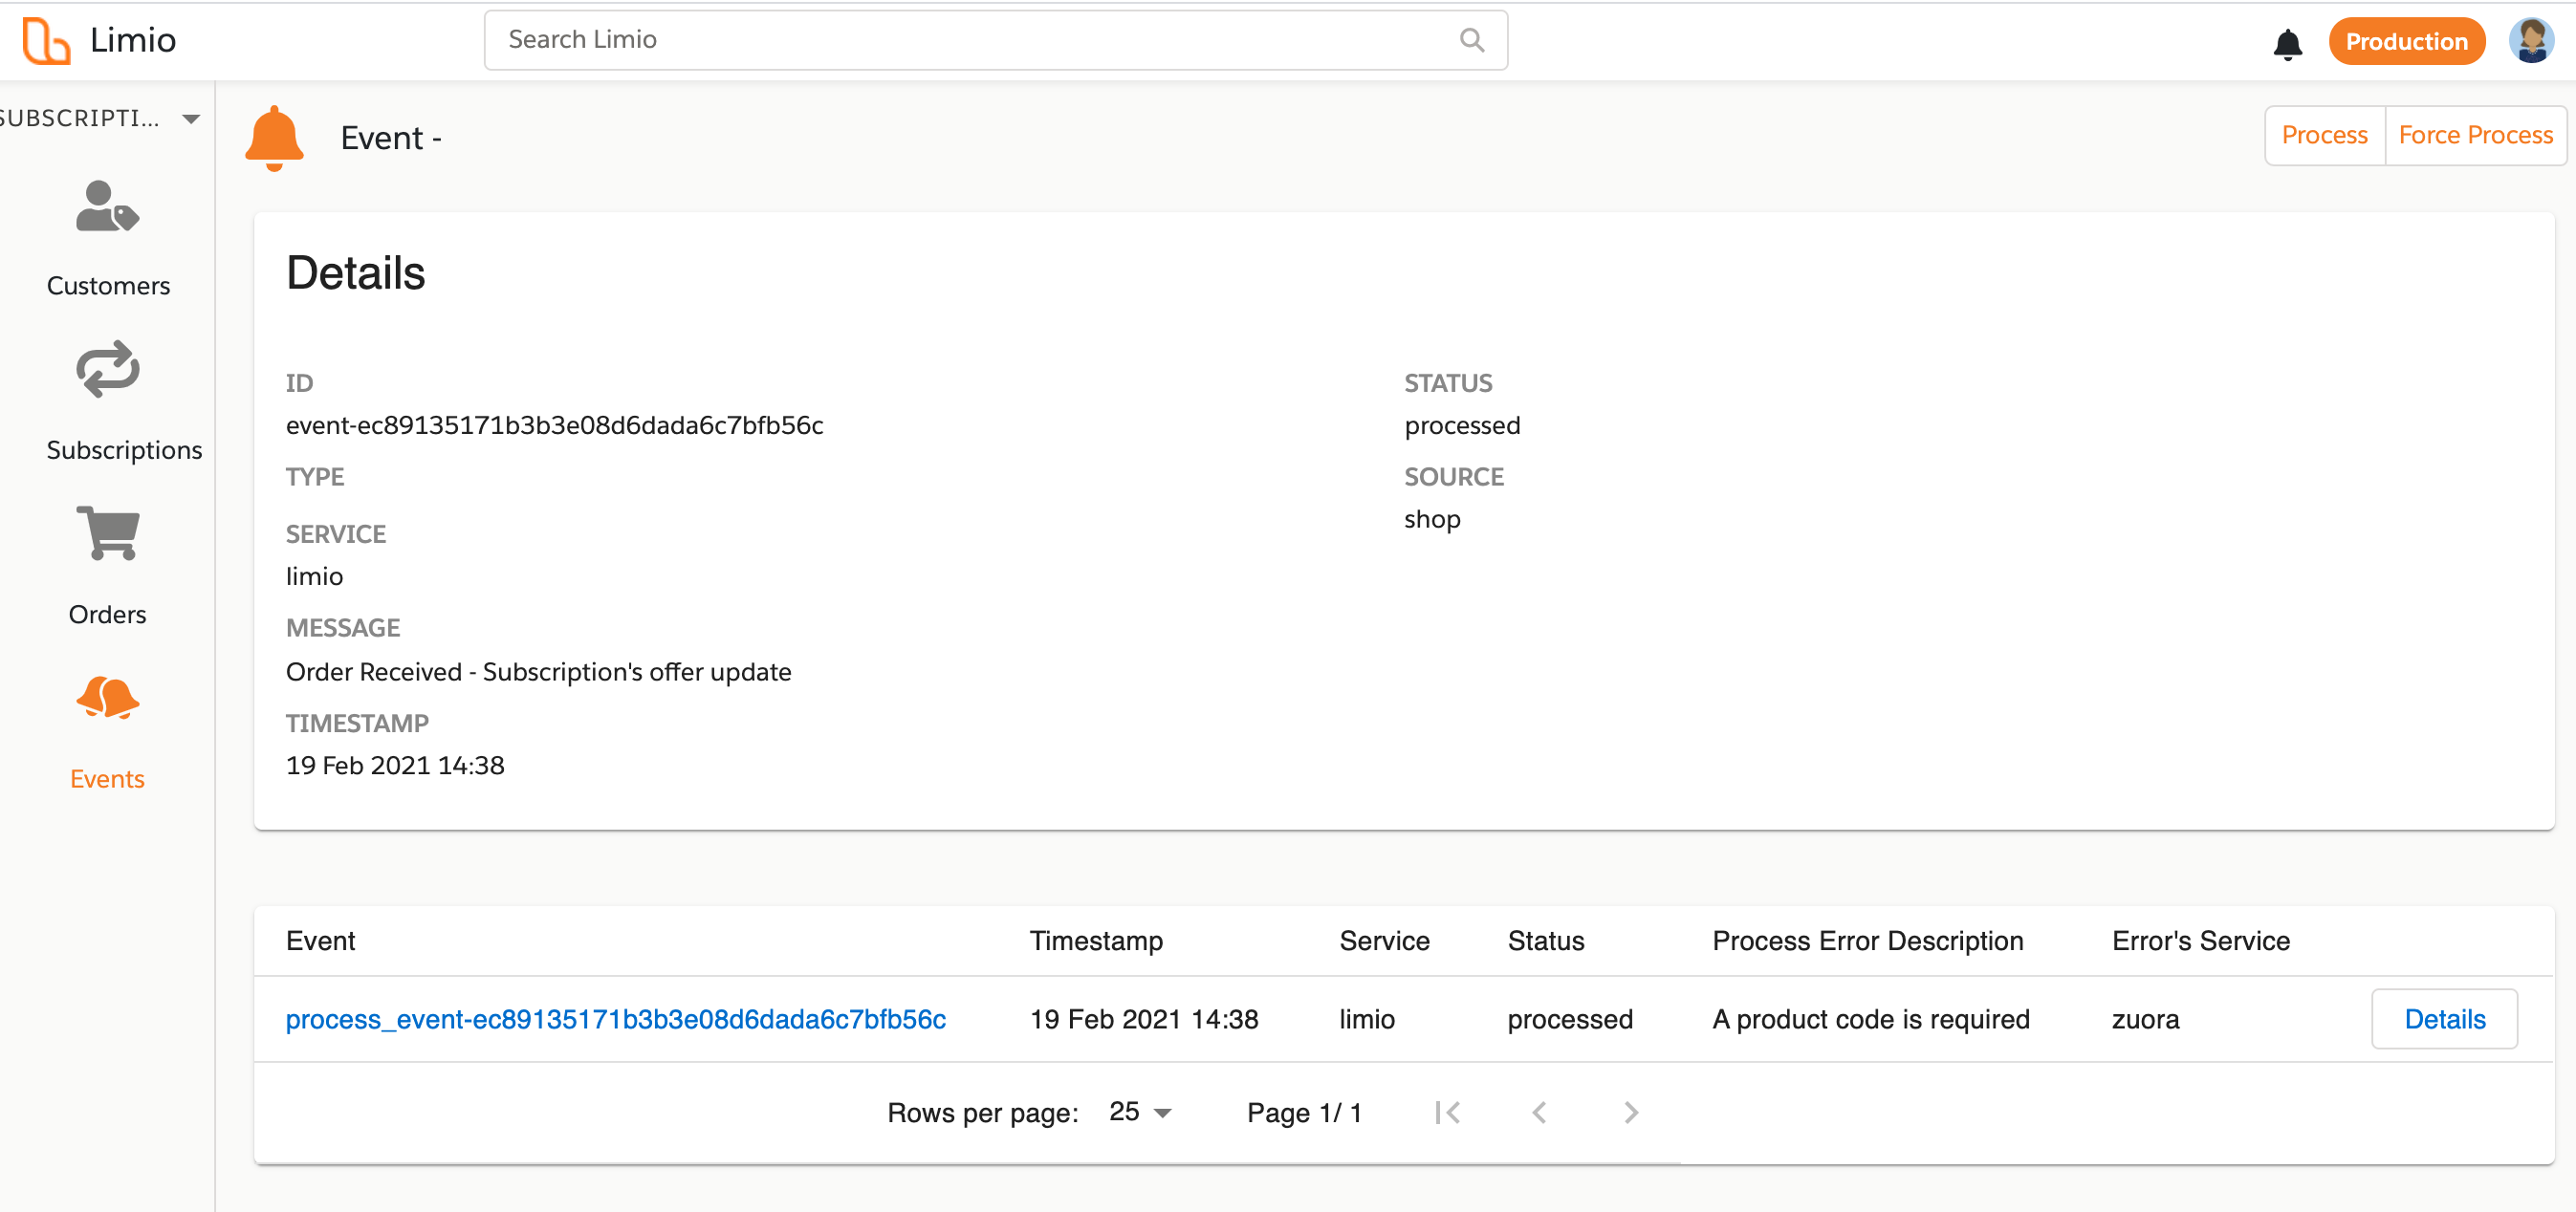Click the Details timestamp 19 Feb 2021 14:38

click(395, 765)
